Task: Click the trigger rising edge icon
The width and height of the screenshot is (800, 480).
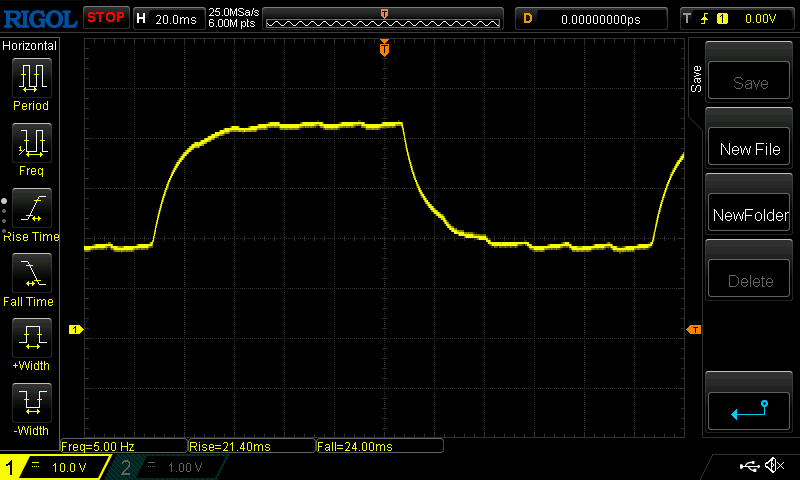Action: pos(705,19)
